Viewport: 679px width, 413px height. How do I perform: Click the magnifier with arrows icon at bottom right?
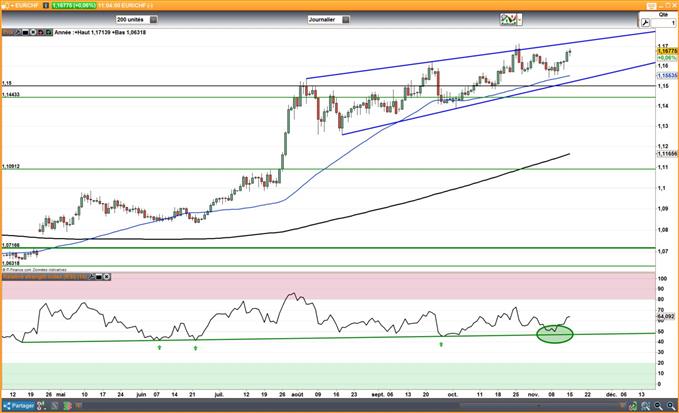click(x=646, y=406)
